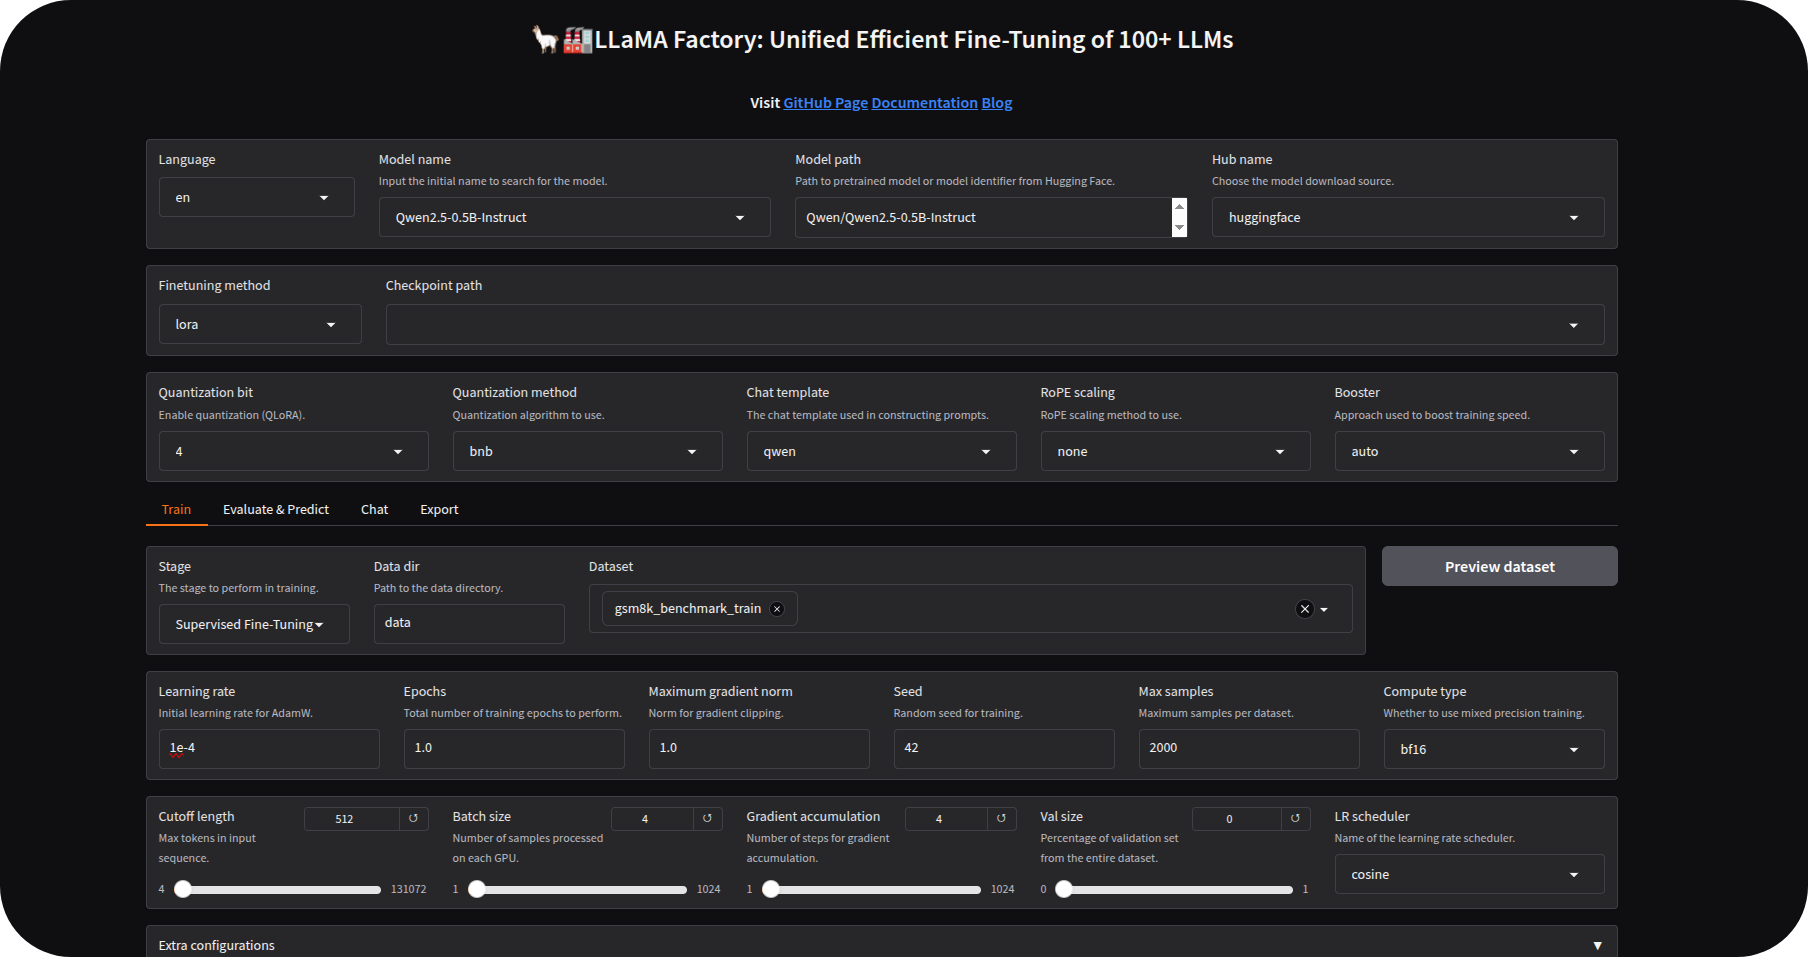
Task: Focus the Learning rate field
Action: coord(269,748)
